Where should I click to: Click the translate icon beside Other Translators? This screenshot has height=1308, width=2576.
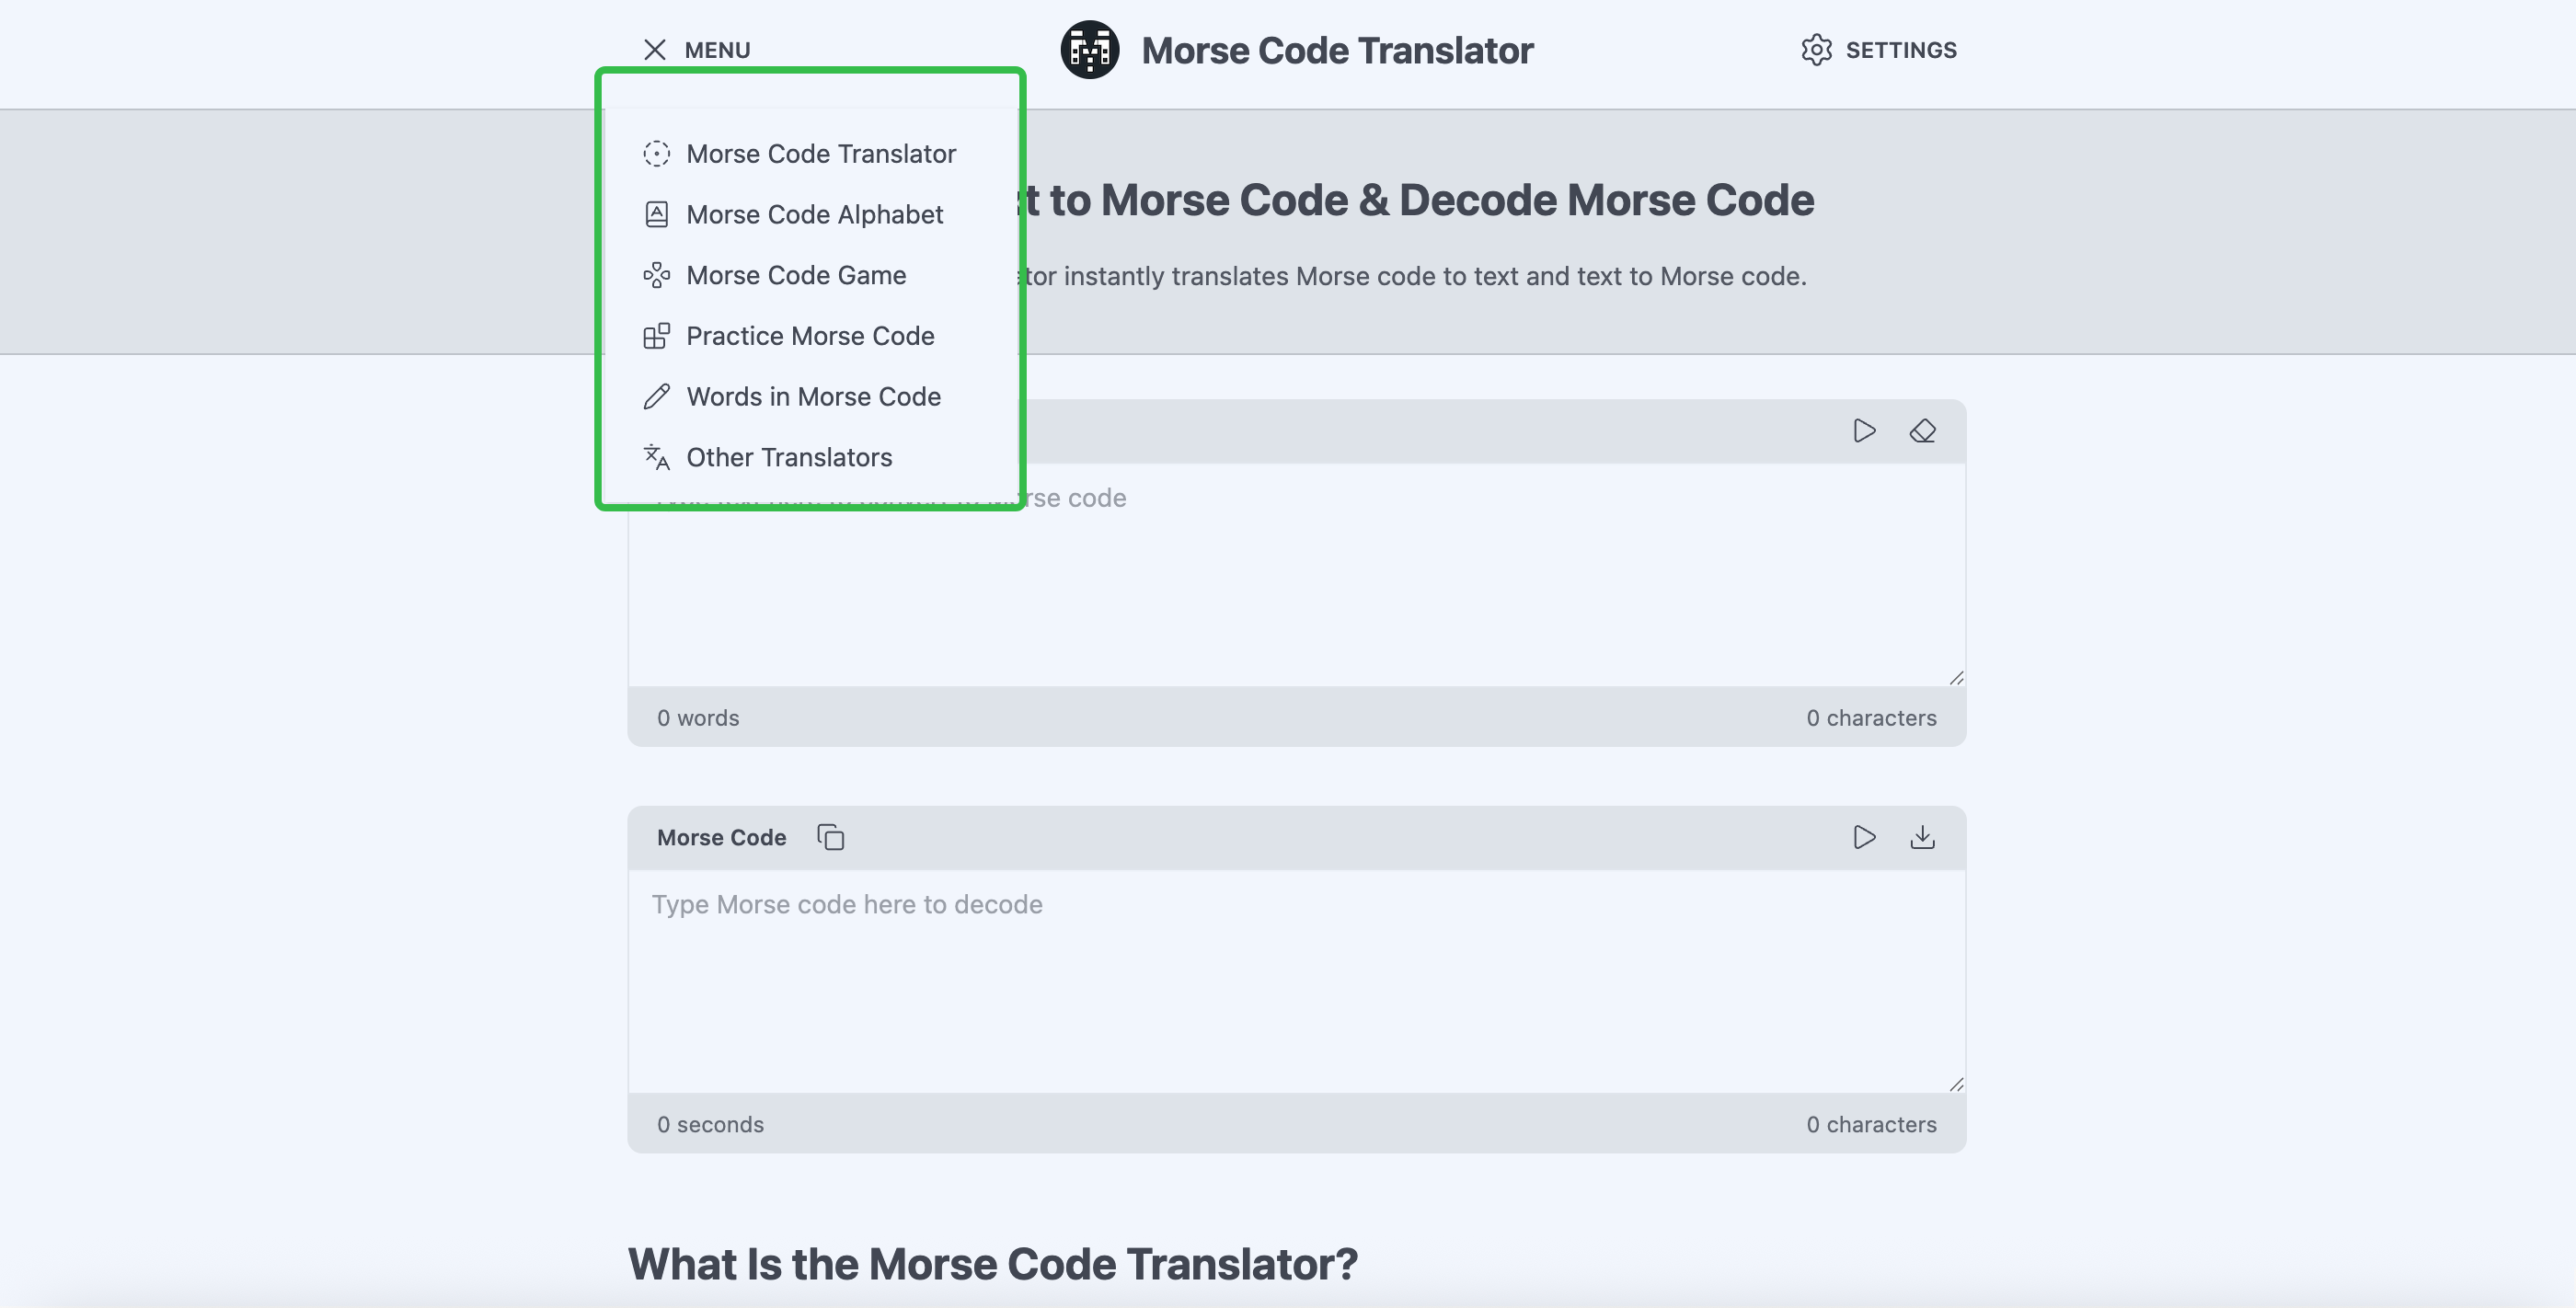point(656,457)
